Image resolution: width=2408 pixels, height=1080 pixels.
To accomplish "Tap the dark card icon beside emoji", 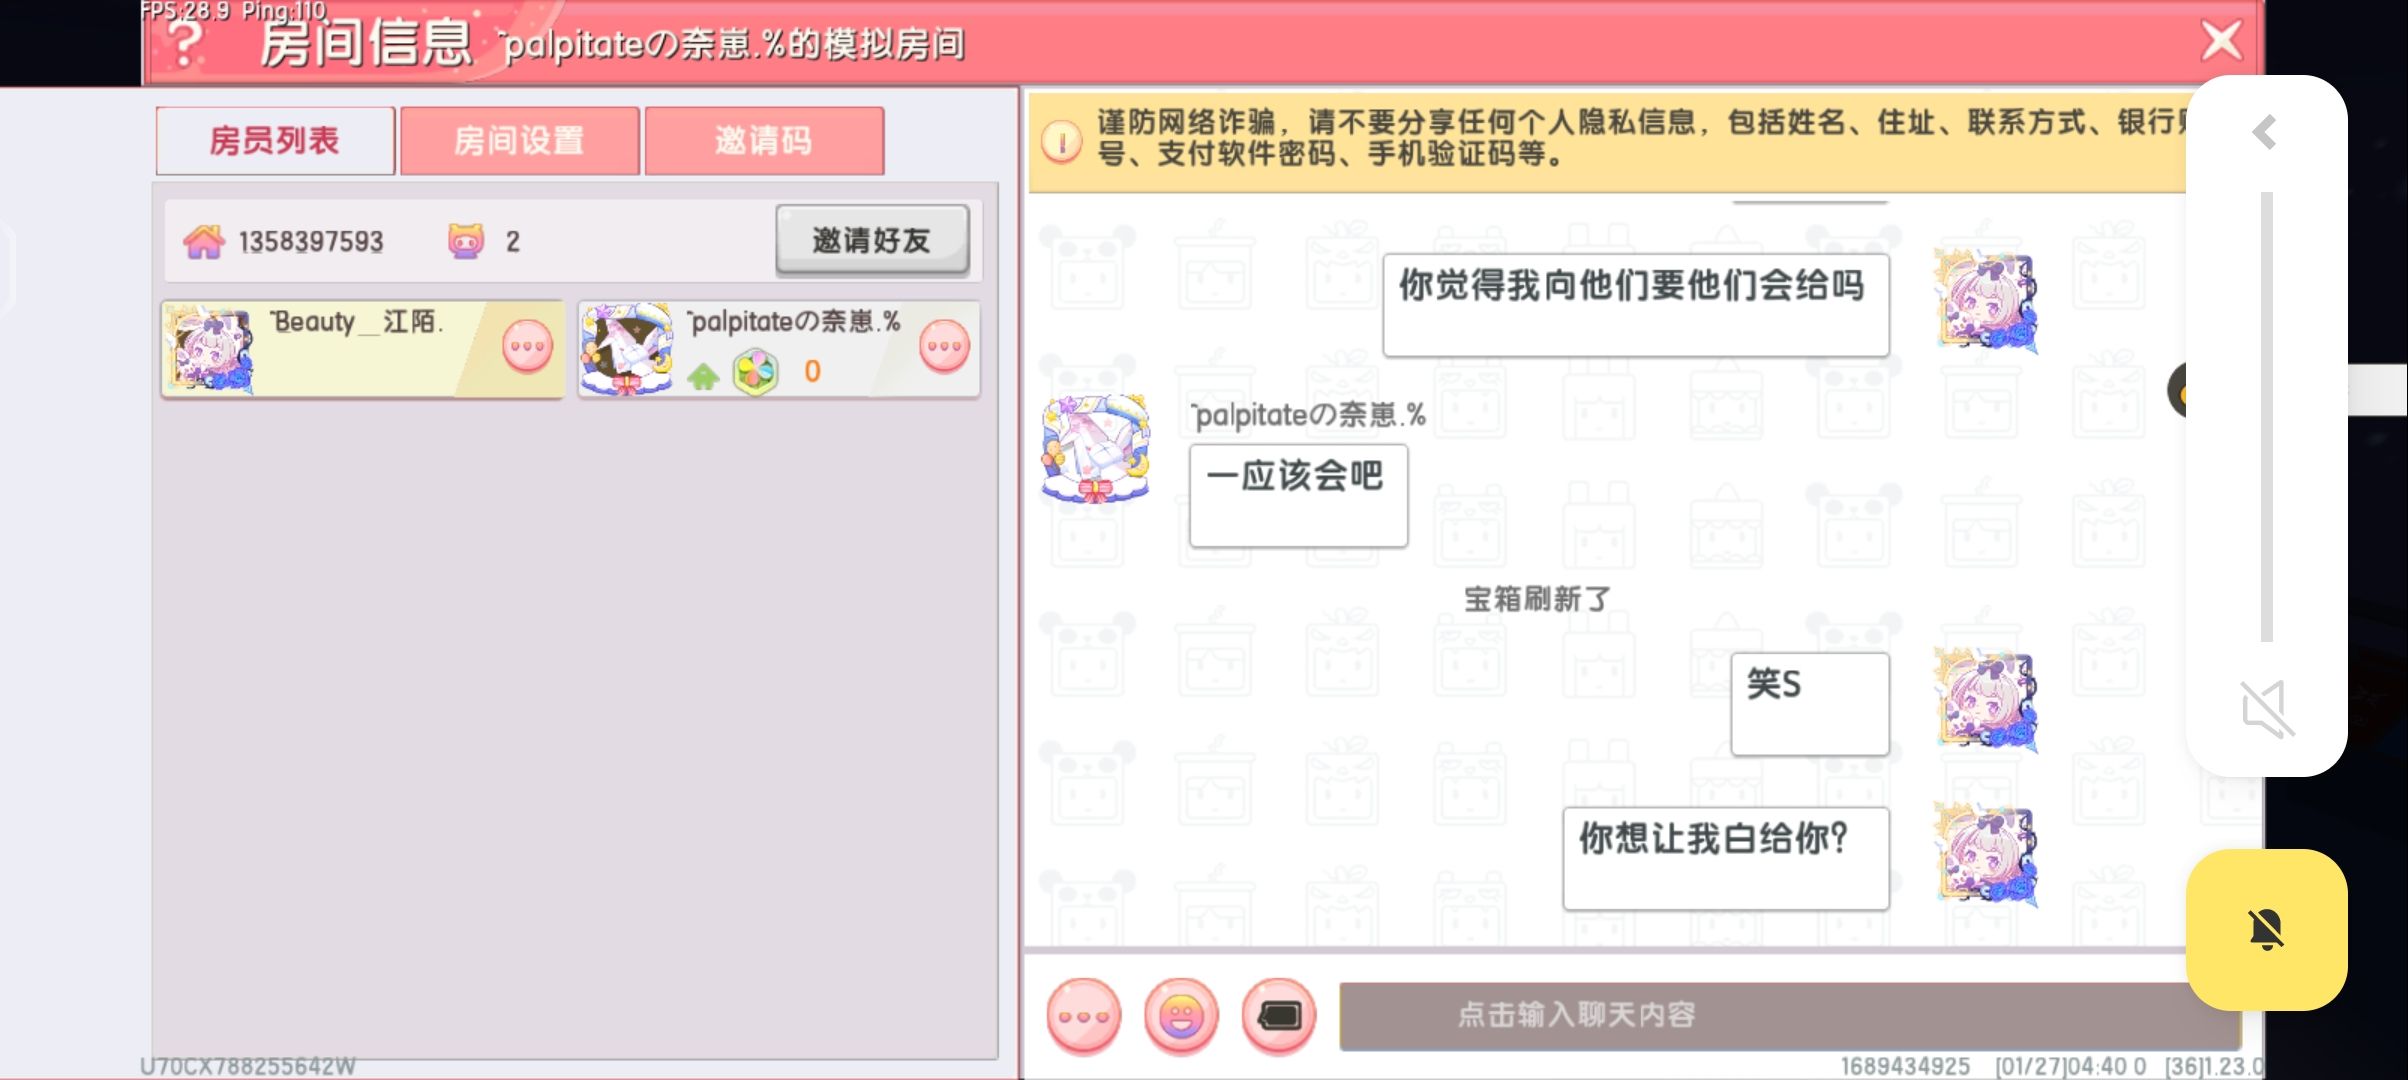I will (1279, 1016).
